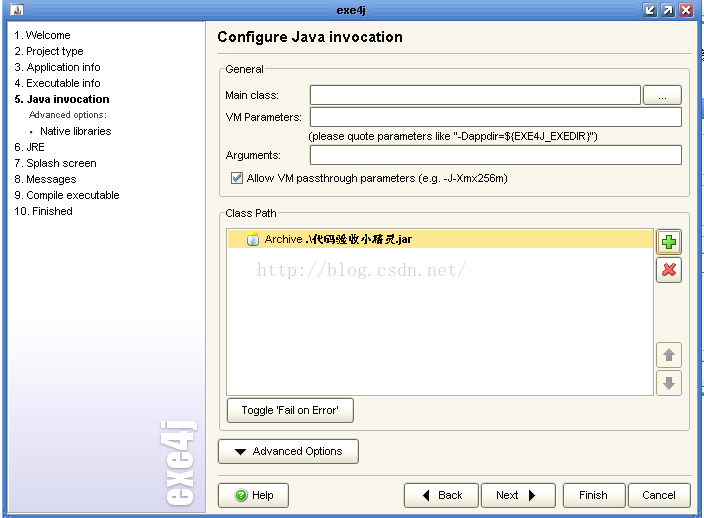Go to step 3. Application info
Viewport: 704px width, 518px height.
(57, 67)
